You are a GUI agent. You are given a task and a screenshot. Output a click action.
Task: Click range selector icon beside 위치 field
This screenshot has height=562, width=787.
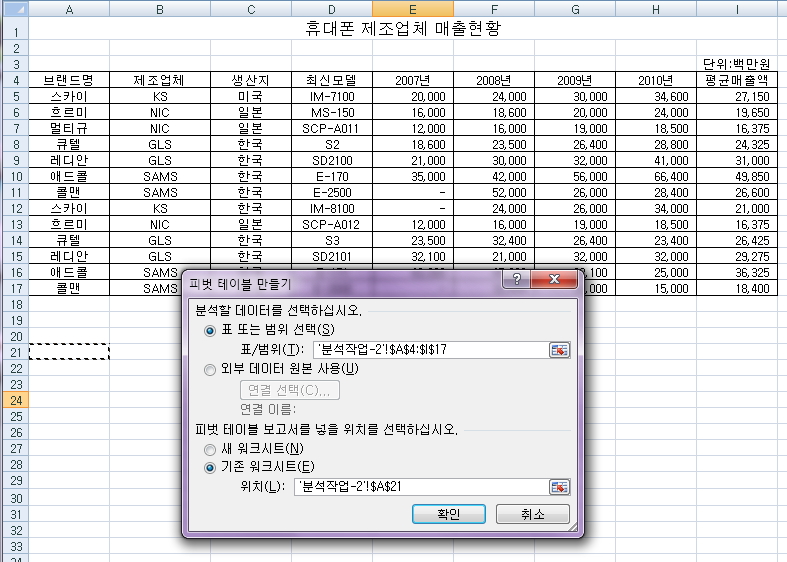[559, 487]
